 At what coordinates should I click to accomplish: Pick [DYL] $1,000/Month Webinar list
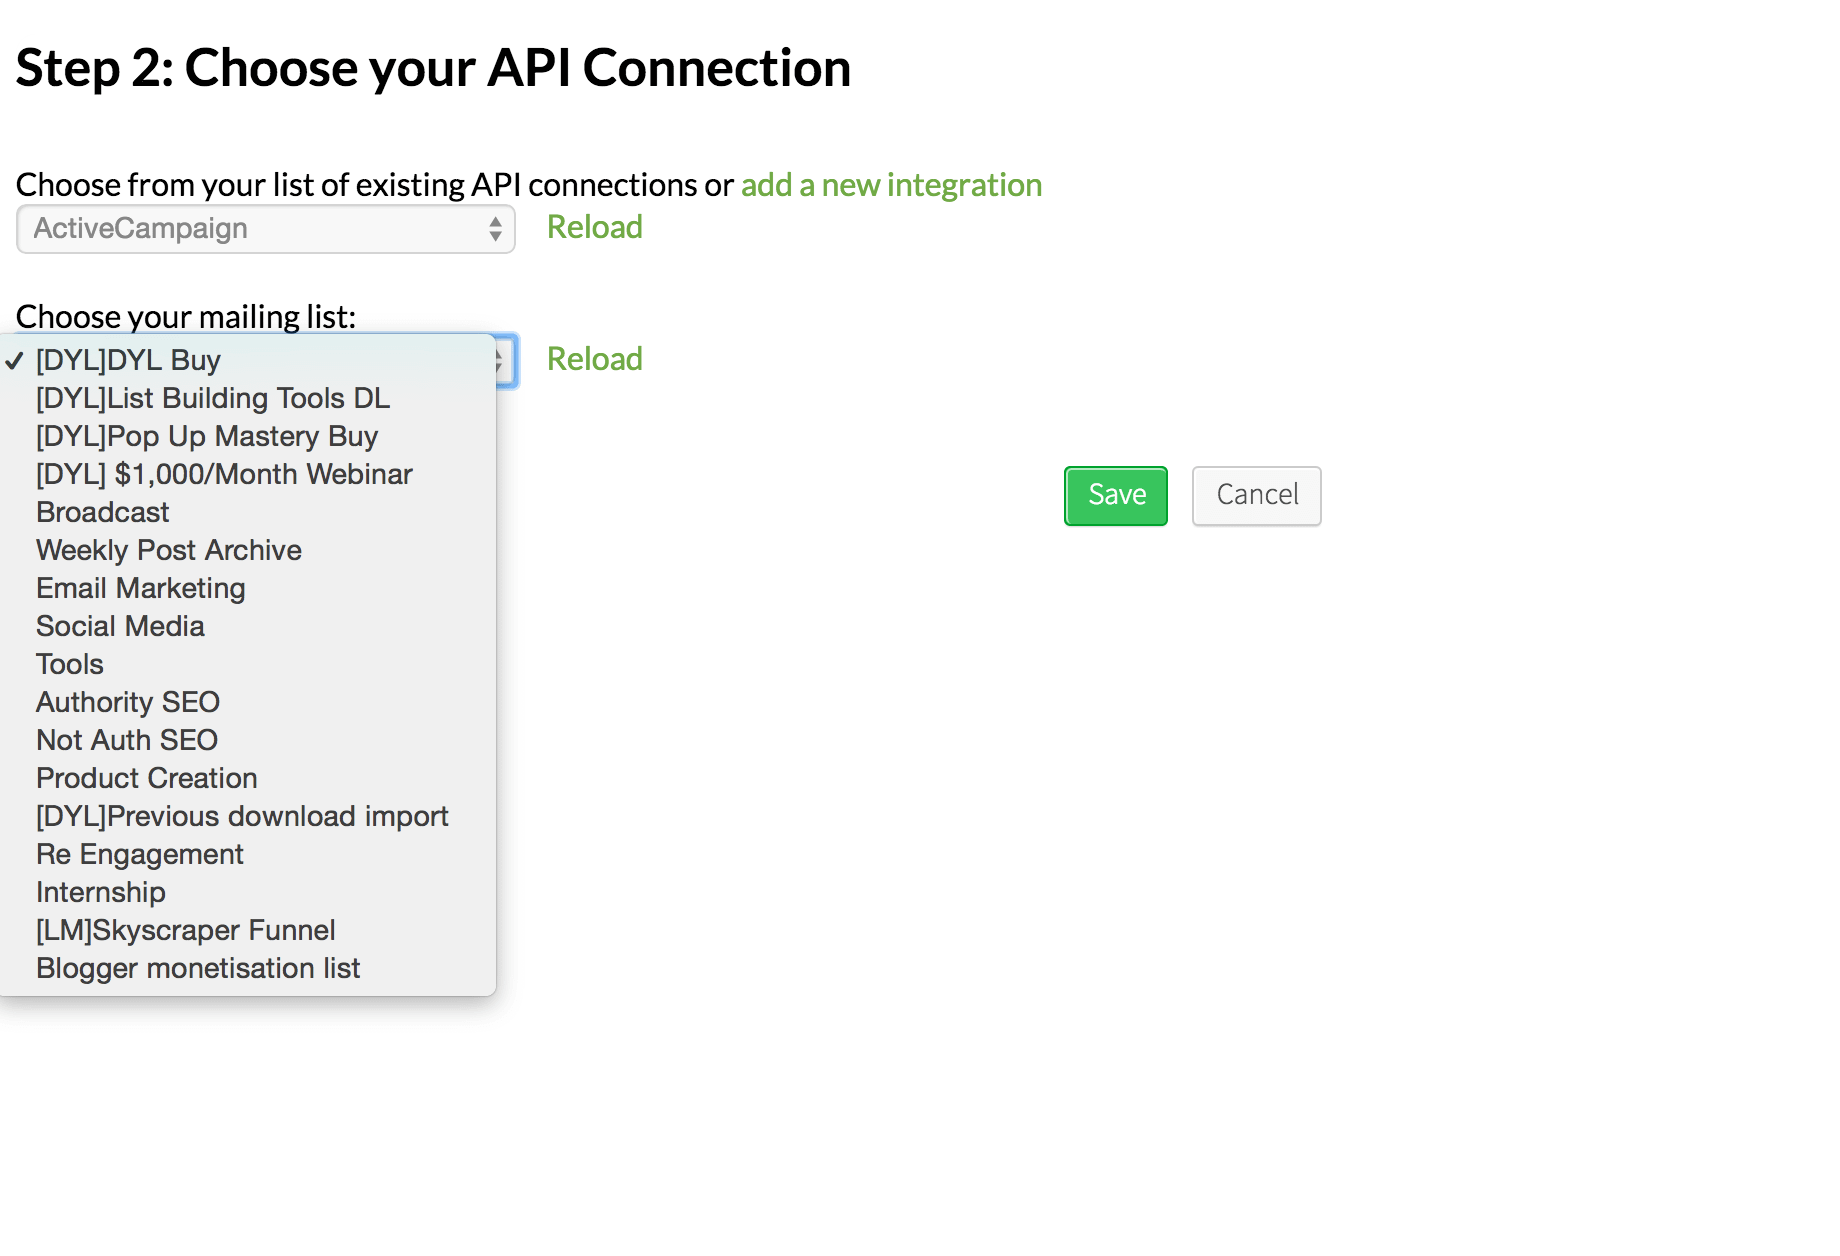pyautogui.click(x=248, y=474)
